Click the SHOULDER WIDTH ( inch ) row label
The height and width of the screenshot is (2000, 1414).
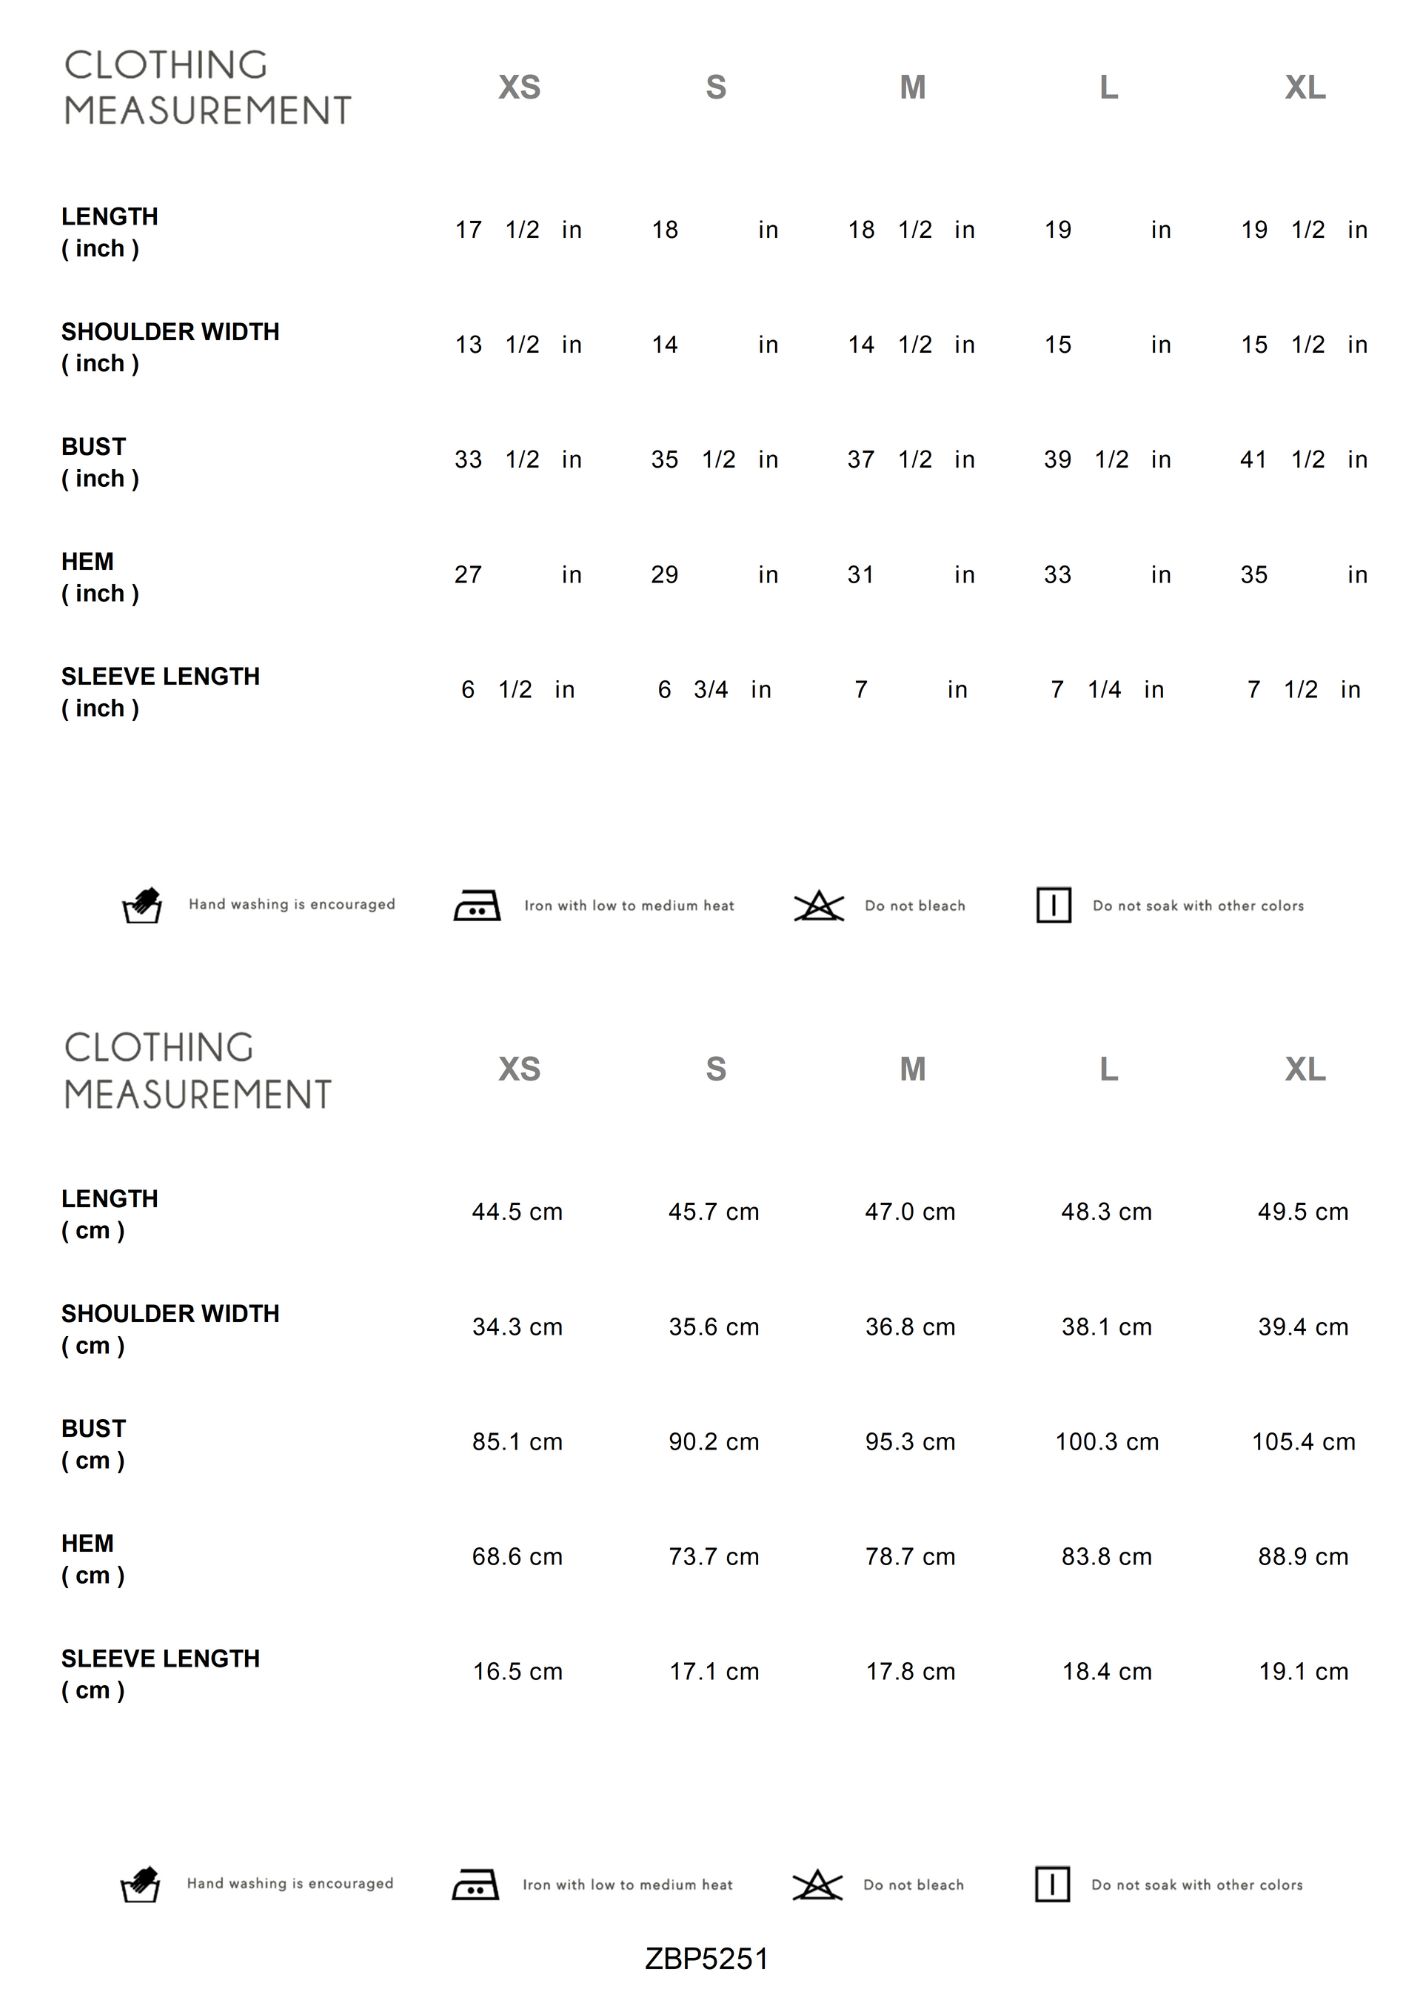tap(170, 346)
